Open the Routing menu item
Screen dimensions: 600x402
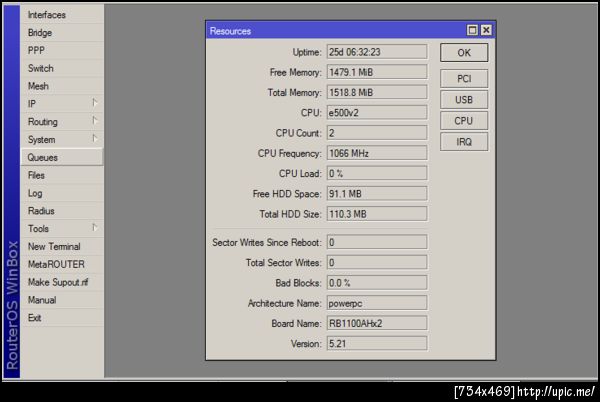pos(62,122)
